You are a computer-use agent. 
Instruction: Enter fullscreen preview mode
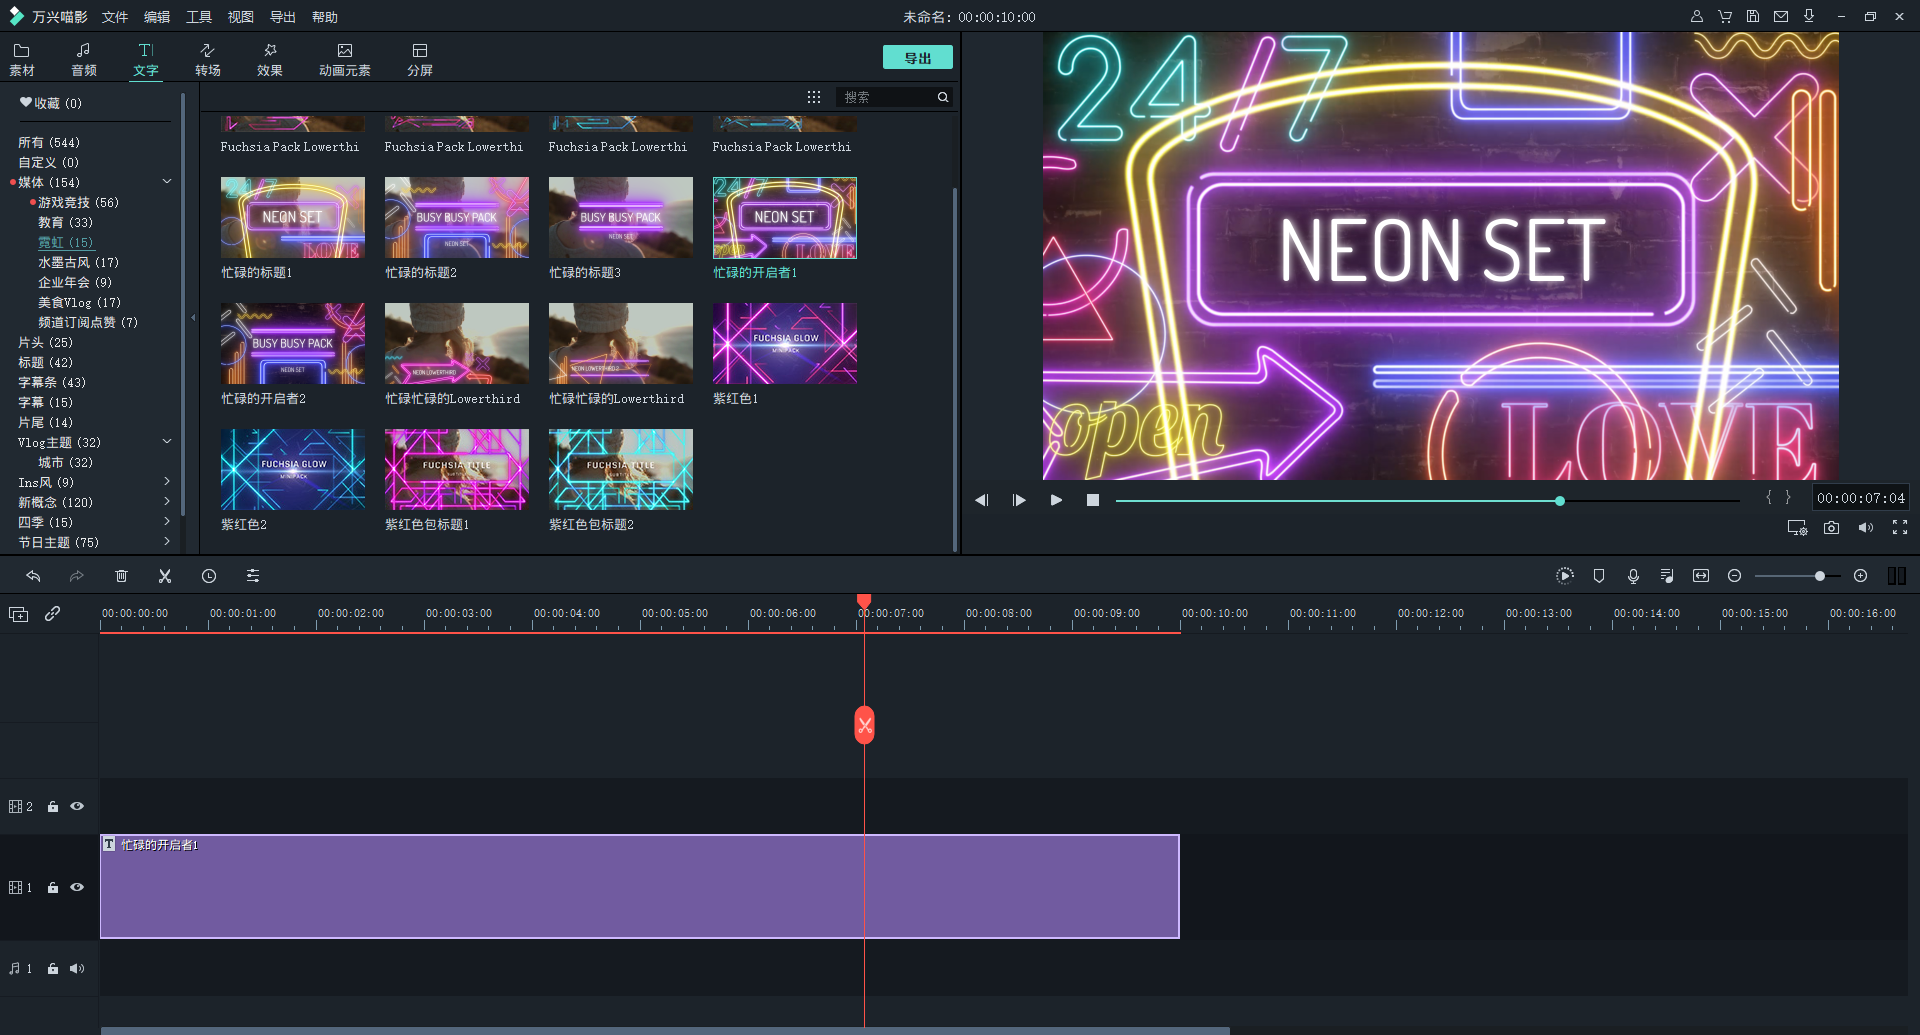point(1900,528)
